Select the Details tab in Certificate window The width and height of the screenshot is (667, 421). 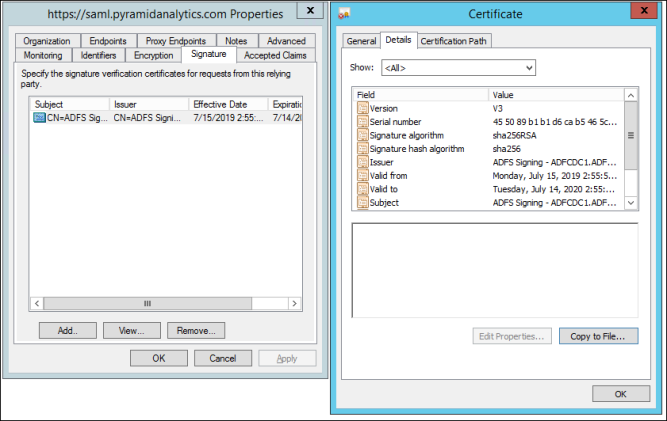(x=398, y=40)
